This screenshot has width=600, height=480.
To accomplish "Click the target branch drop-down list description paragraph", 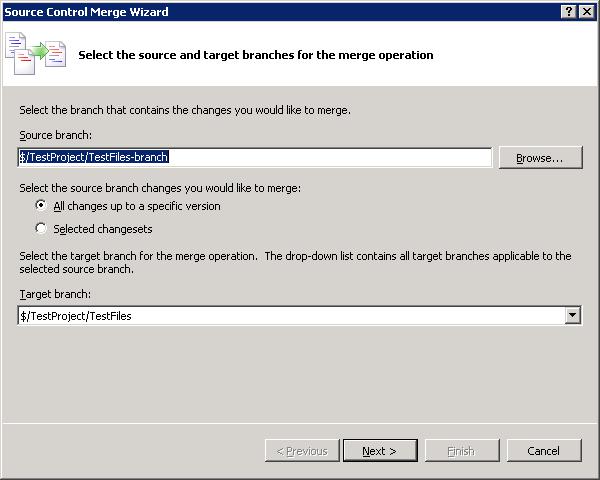I will [x=295, y=262].
